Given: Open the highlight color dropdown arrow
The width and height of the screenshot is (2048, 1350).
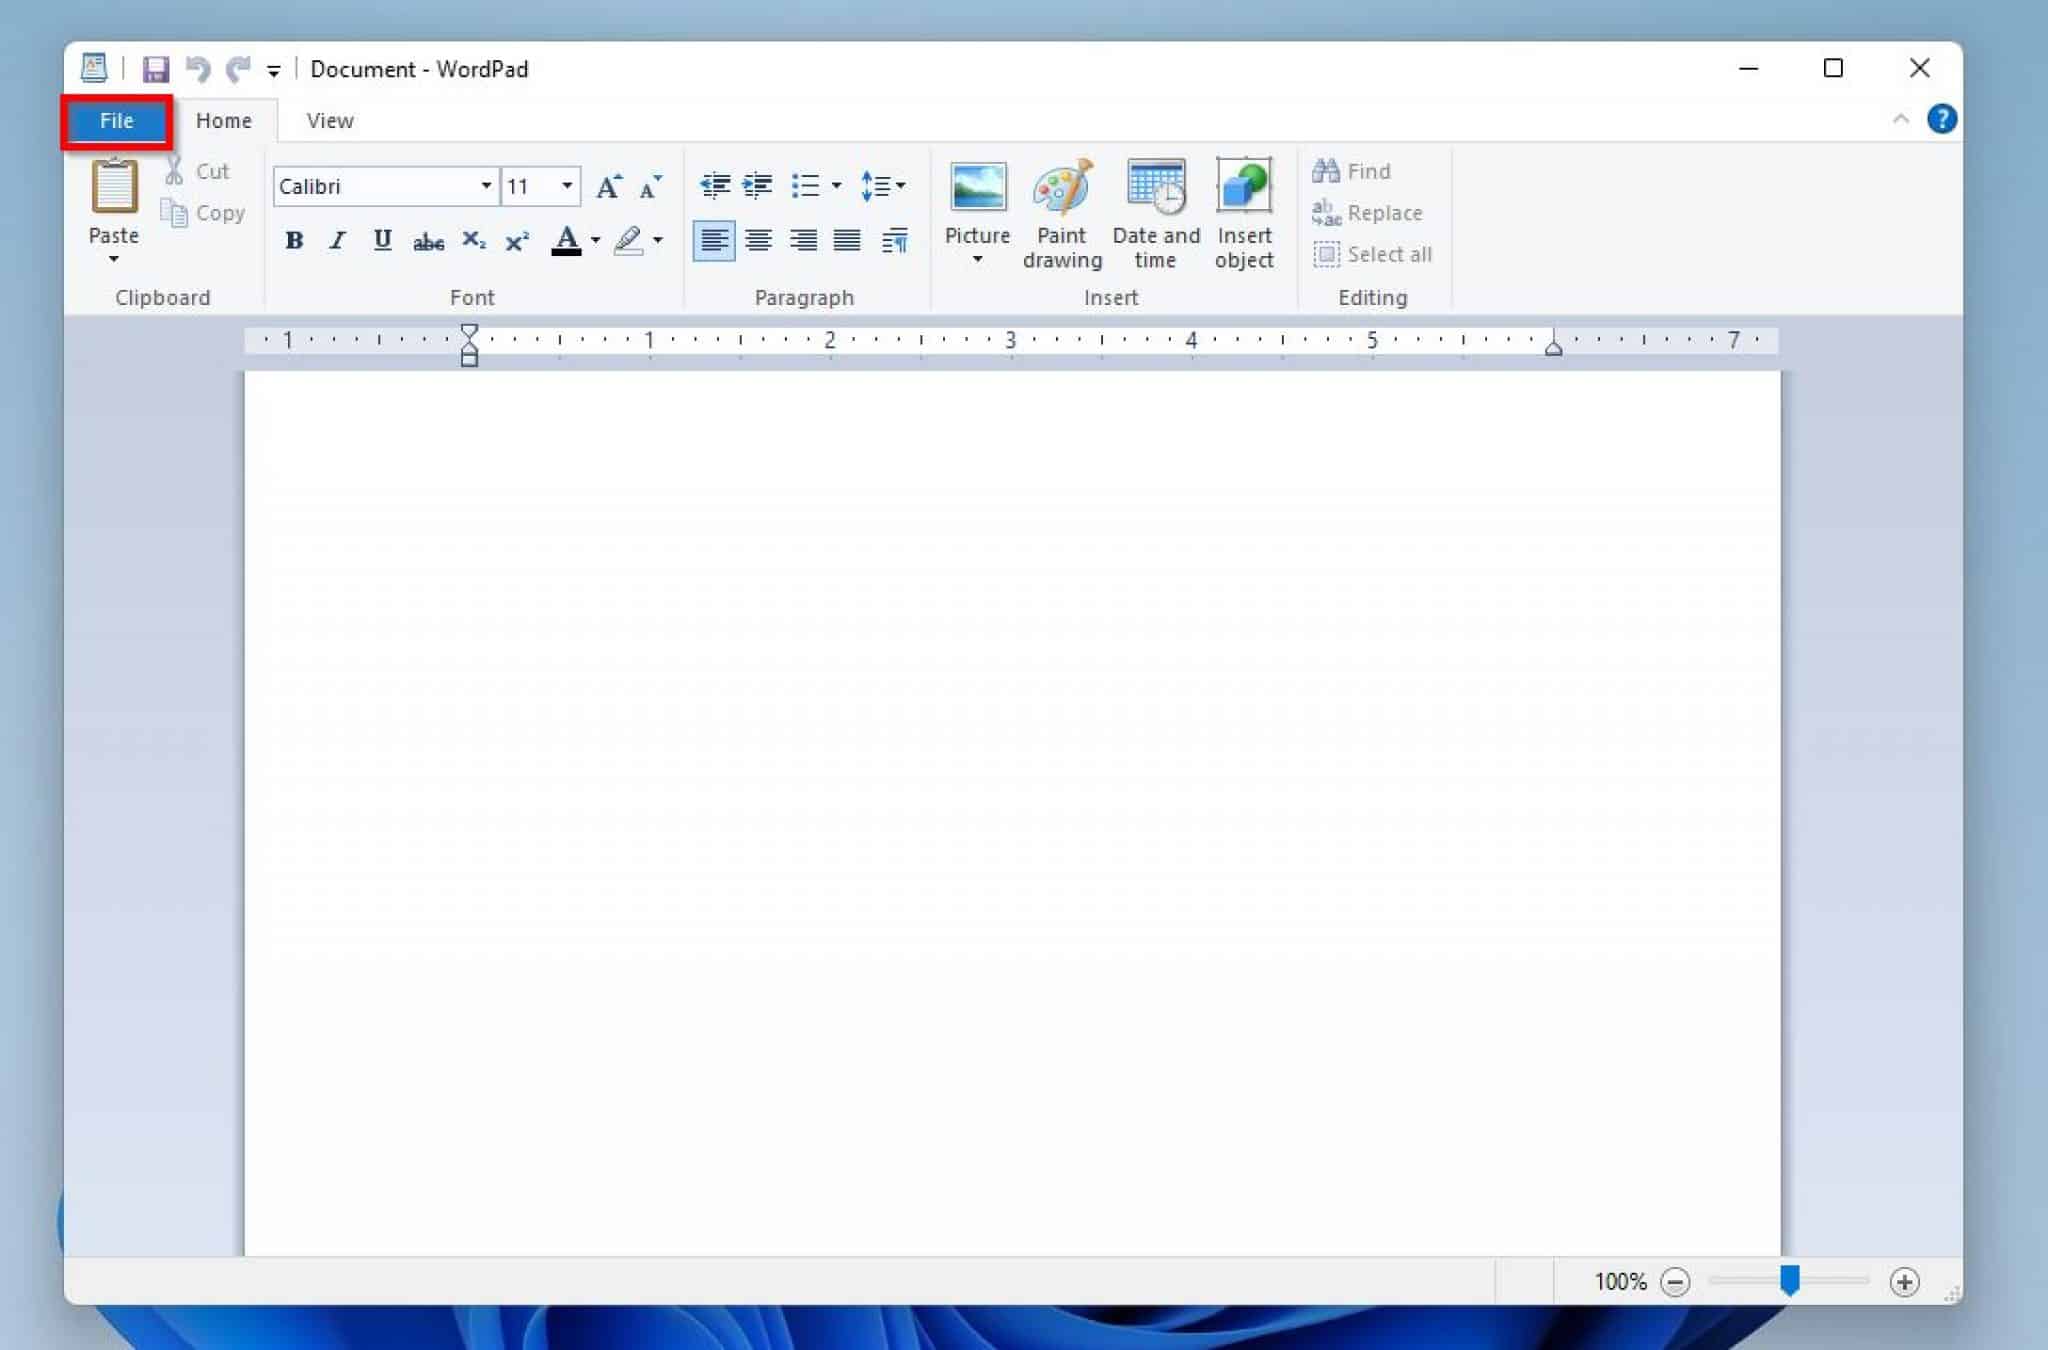Looking at the screenshot, I should pos(658,240).
